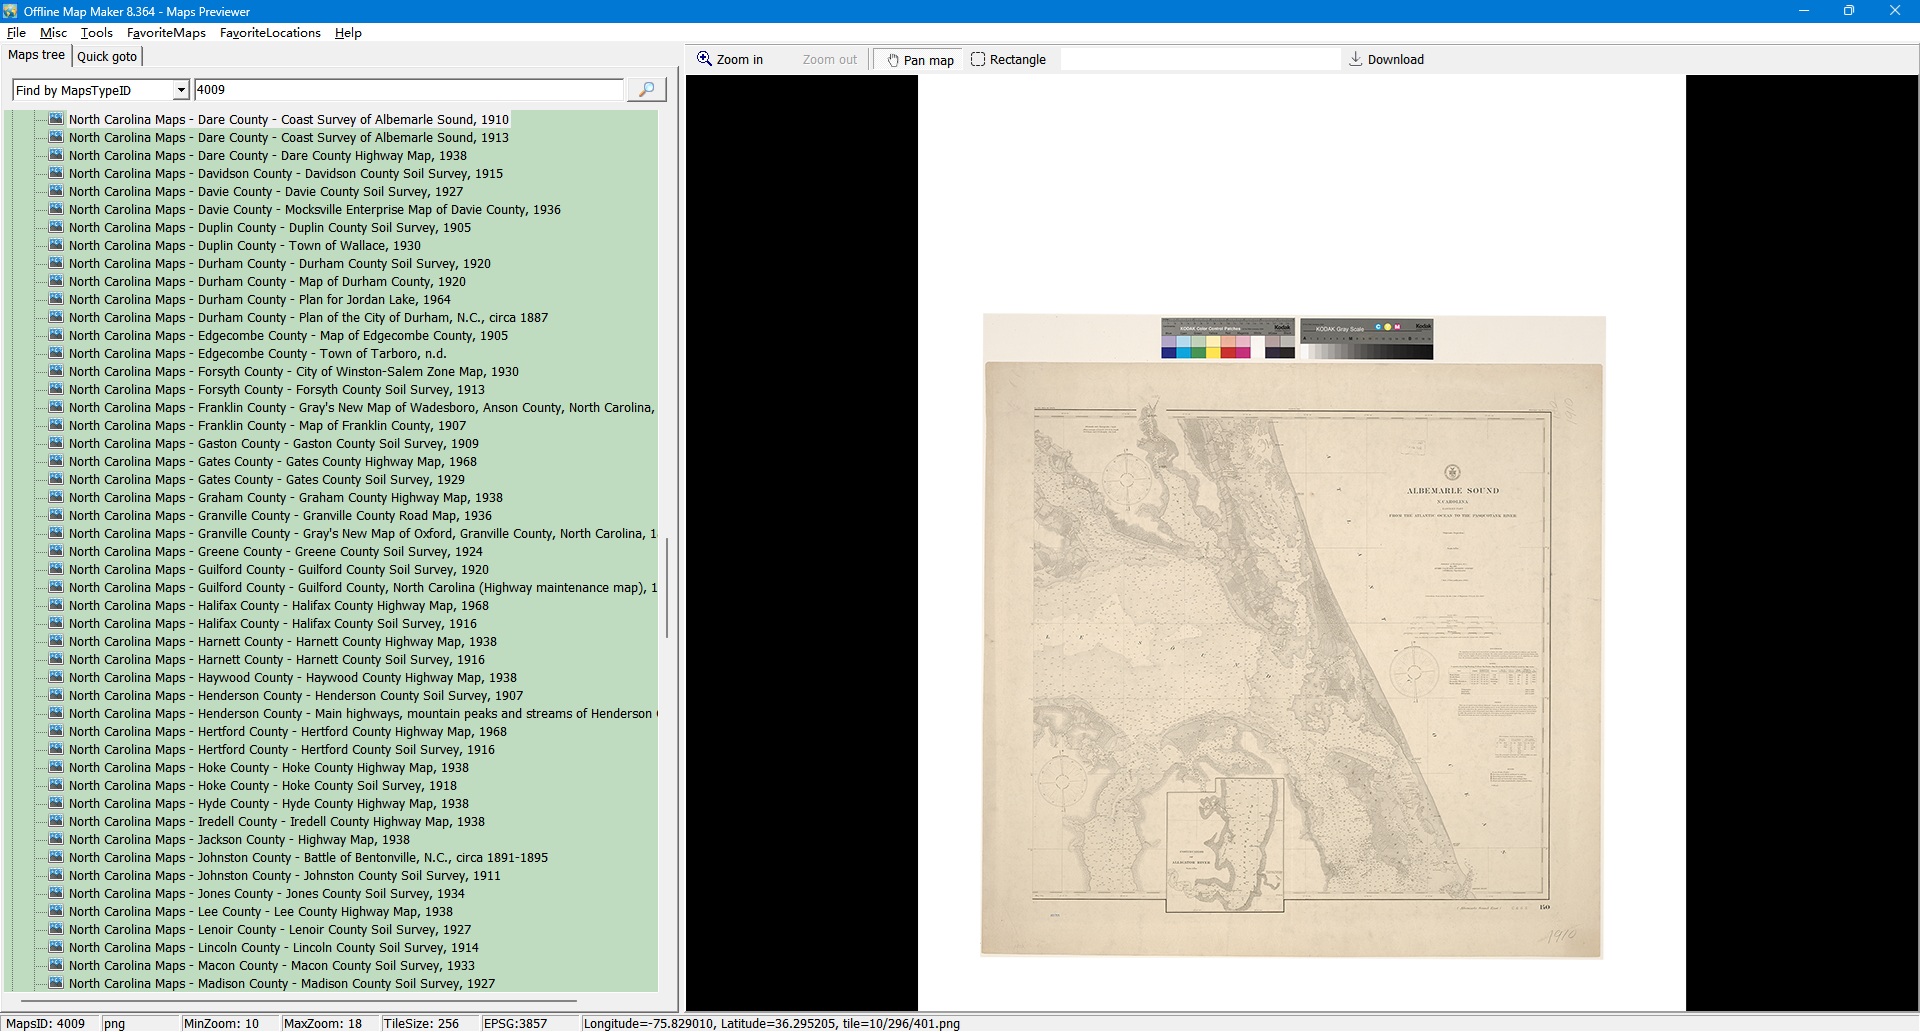Image resolution: width=1920 pixels, height=1032 pixels.
Task: Click the search field containing 4009
Action: click(408, 90)
